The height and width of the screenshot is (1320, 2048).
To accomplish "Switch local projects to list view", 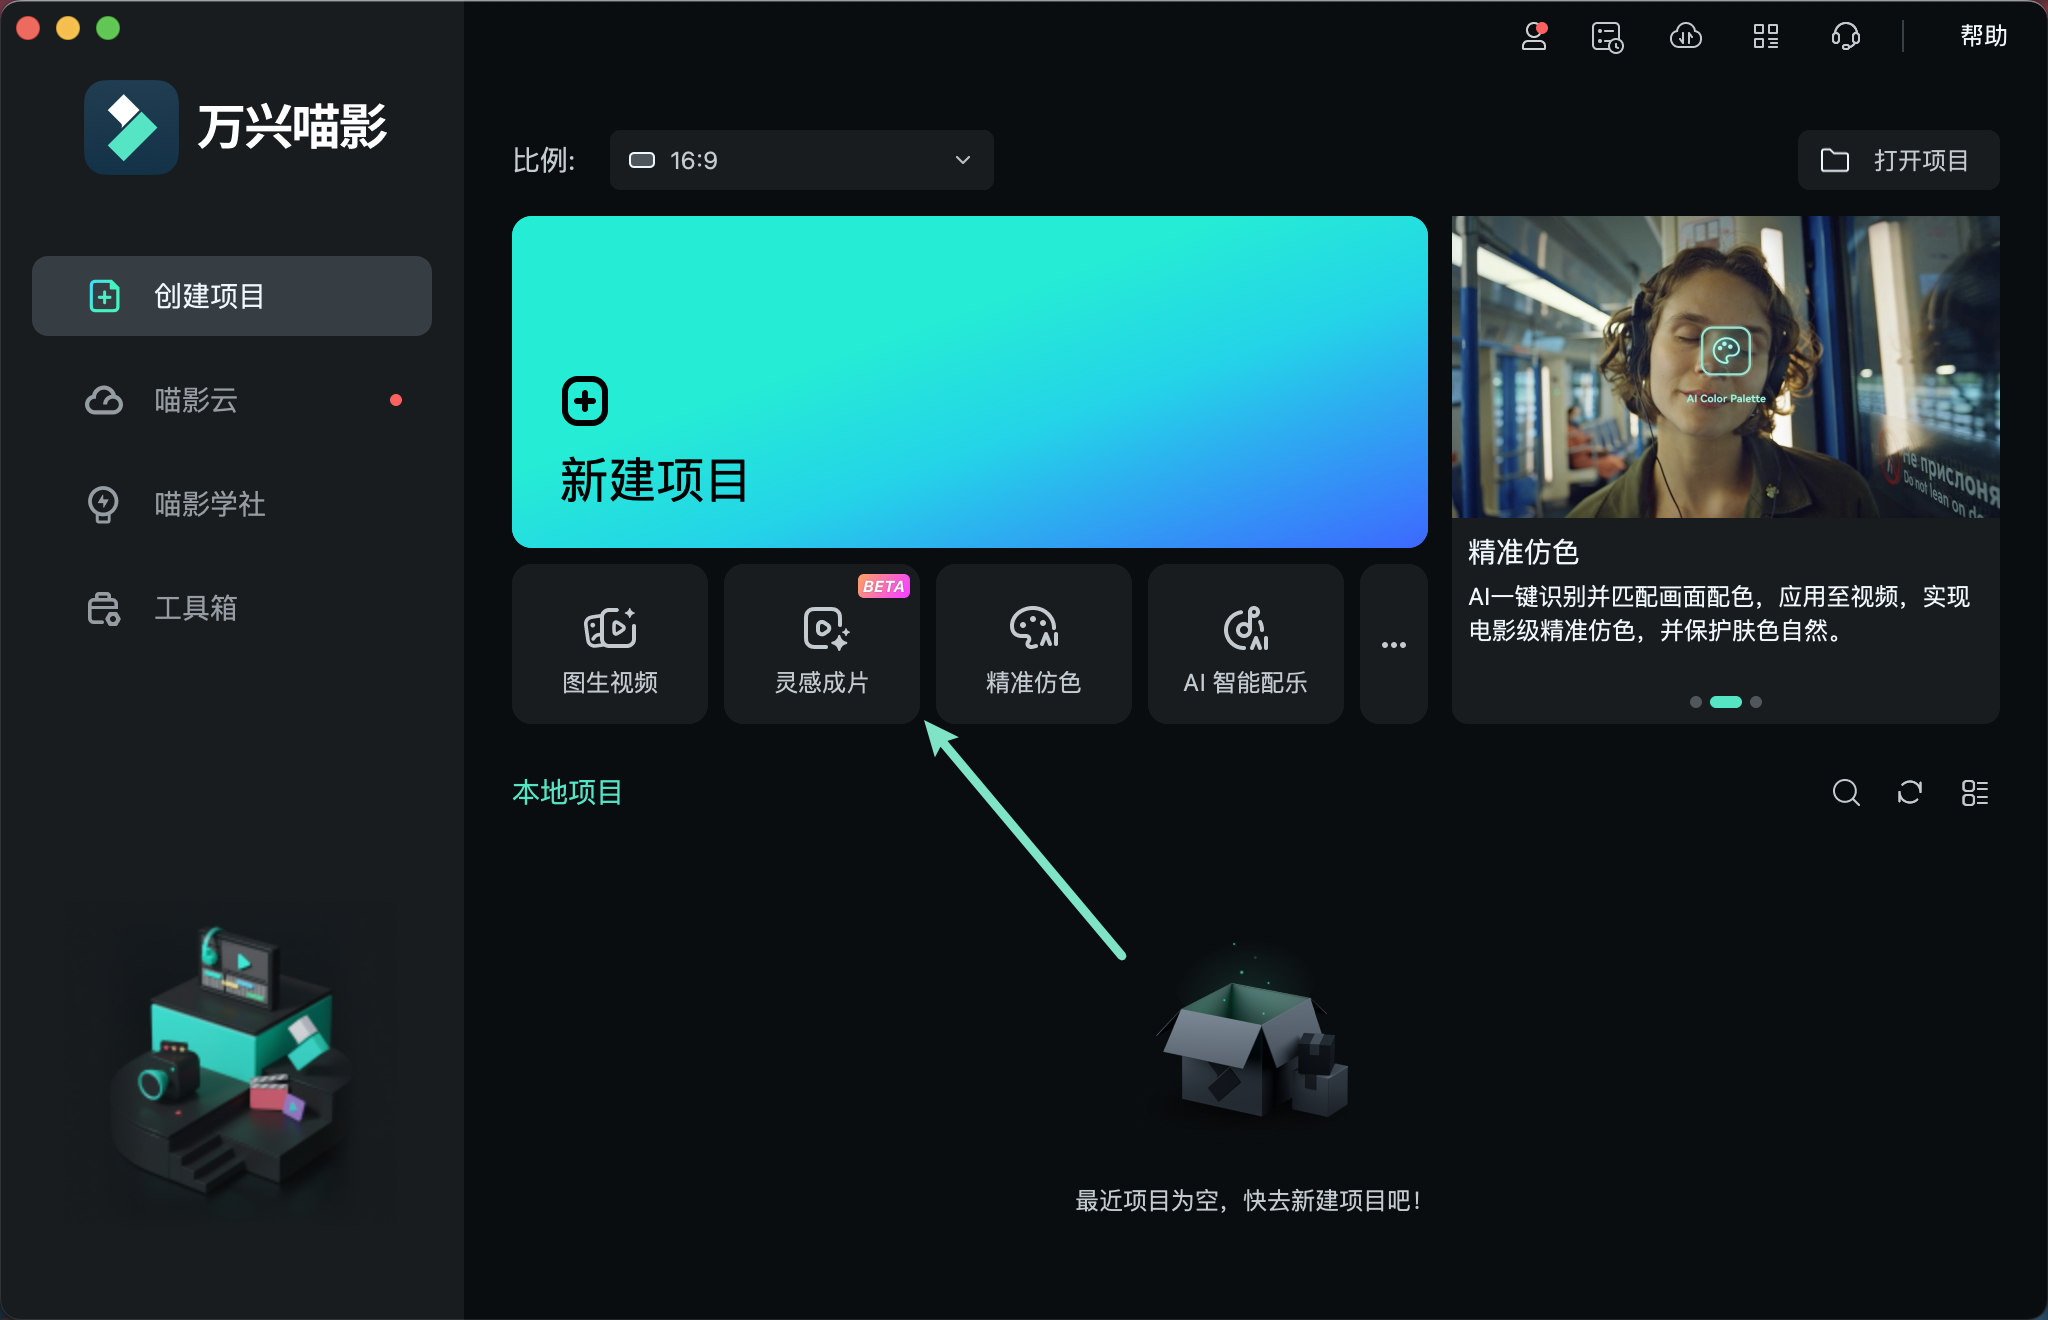I will 1975,793.
